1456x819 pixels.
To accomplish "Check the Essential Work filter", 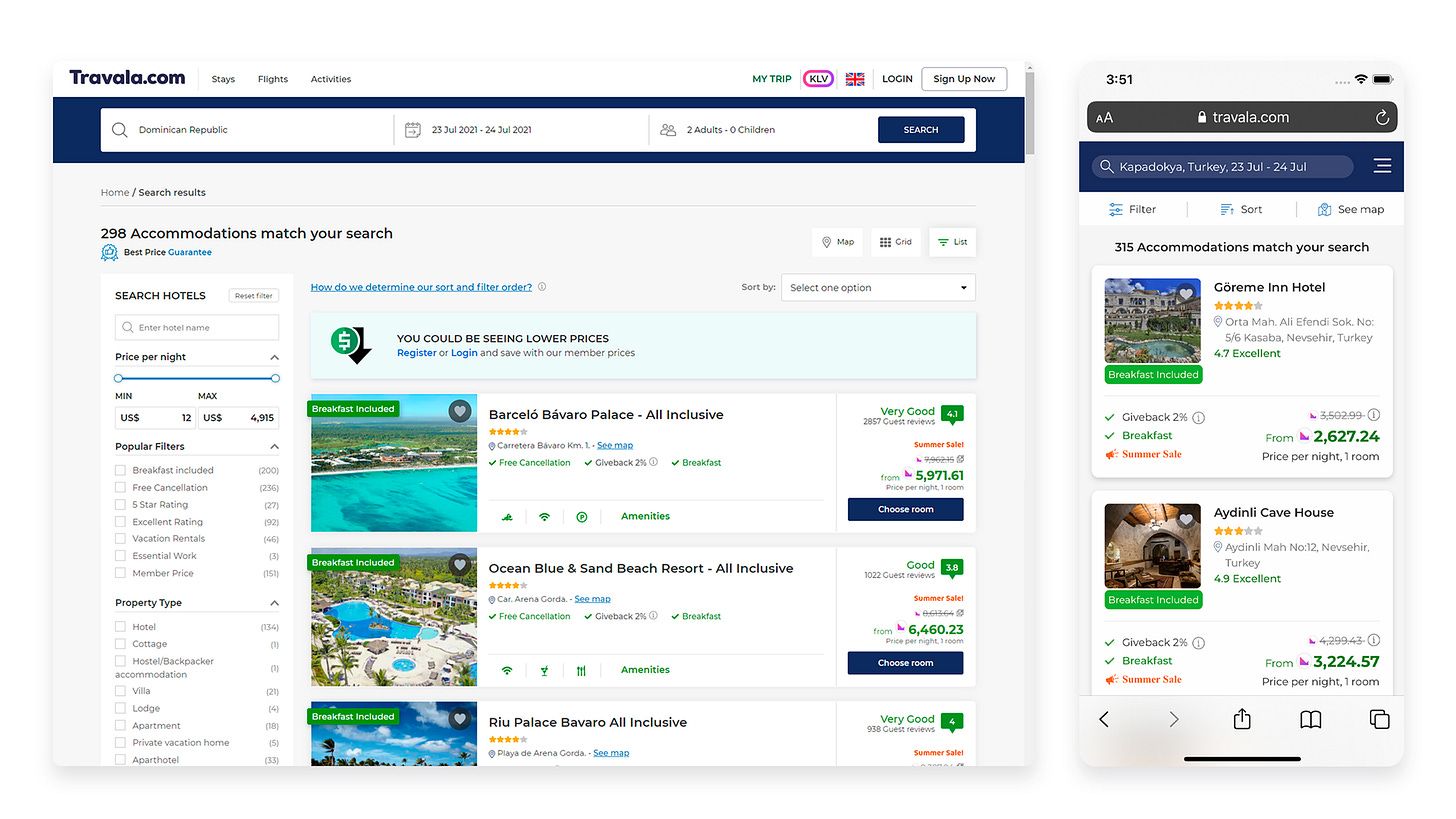I will click(120, 555).
